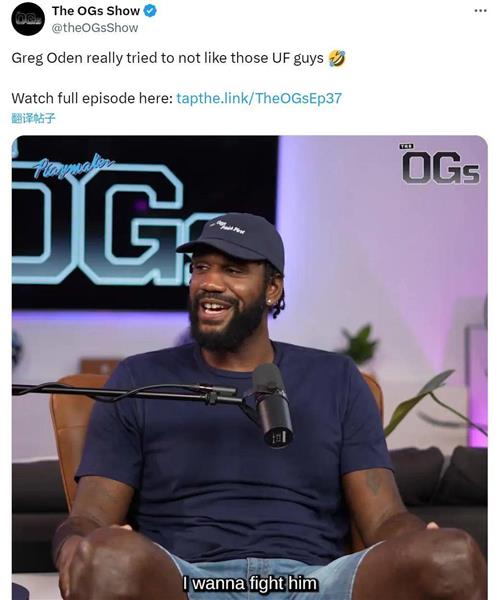The image size is (498, 600).
Task: Click the OGs watermark logo in video corner
Action: point(440,165)
